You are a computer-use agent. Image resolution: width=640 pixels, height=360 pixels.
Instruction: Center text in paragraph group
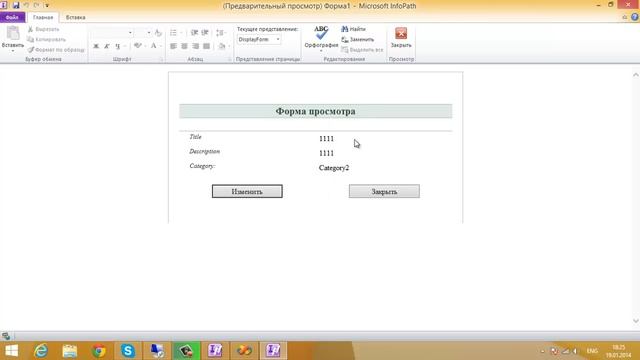[x=184, y=46]
